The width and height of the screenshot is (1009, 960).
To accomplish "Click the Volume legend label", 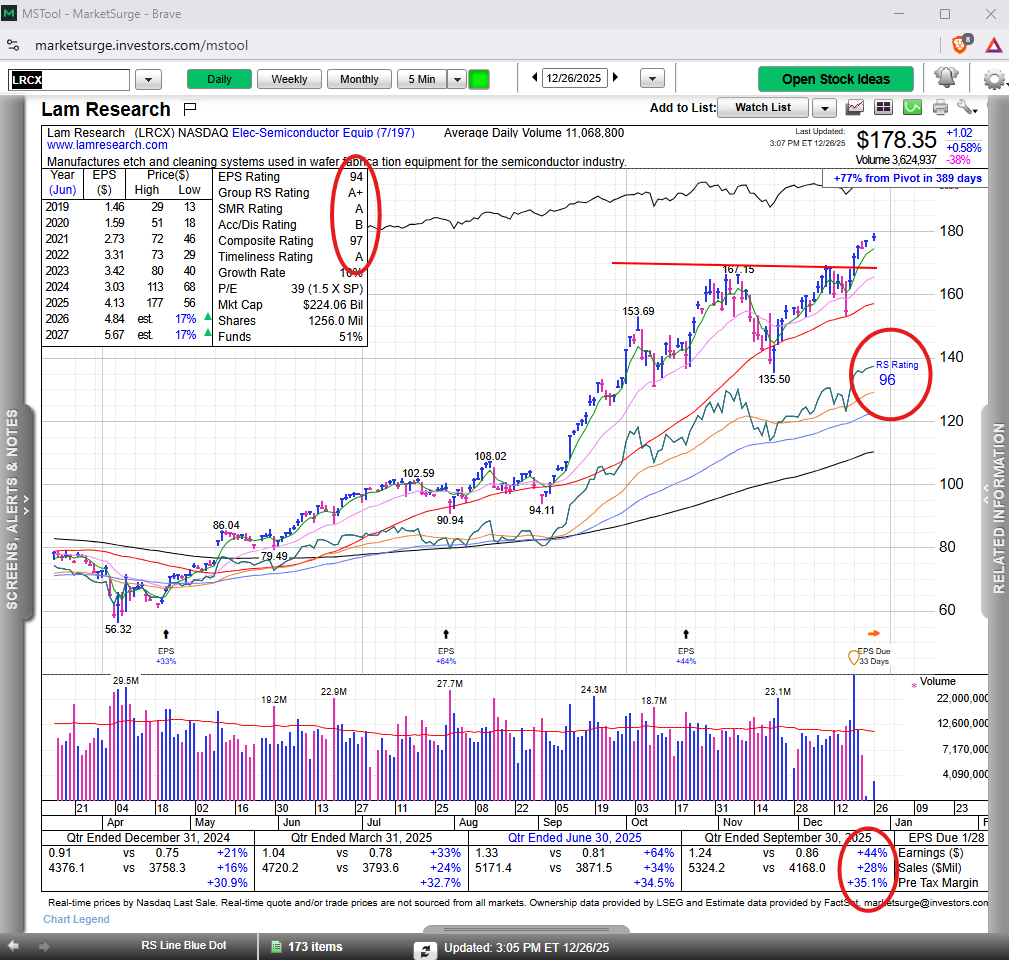I will [938, 681].
